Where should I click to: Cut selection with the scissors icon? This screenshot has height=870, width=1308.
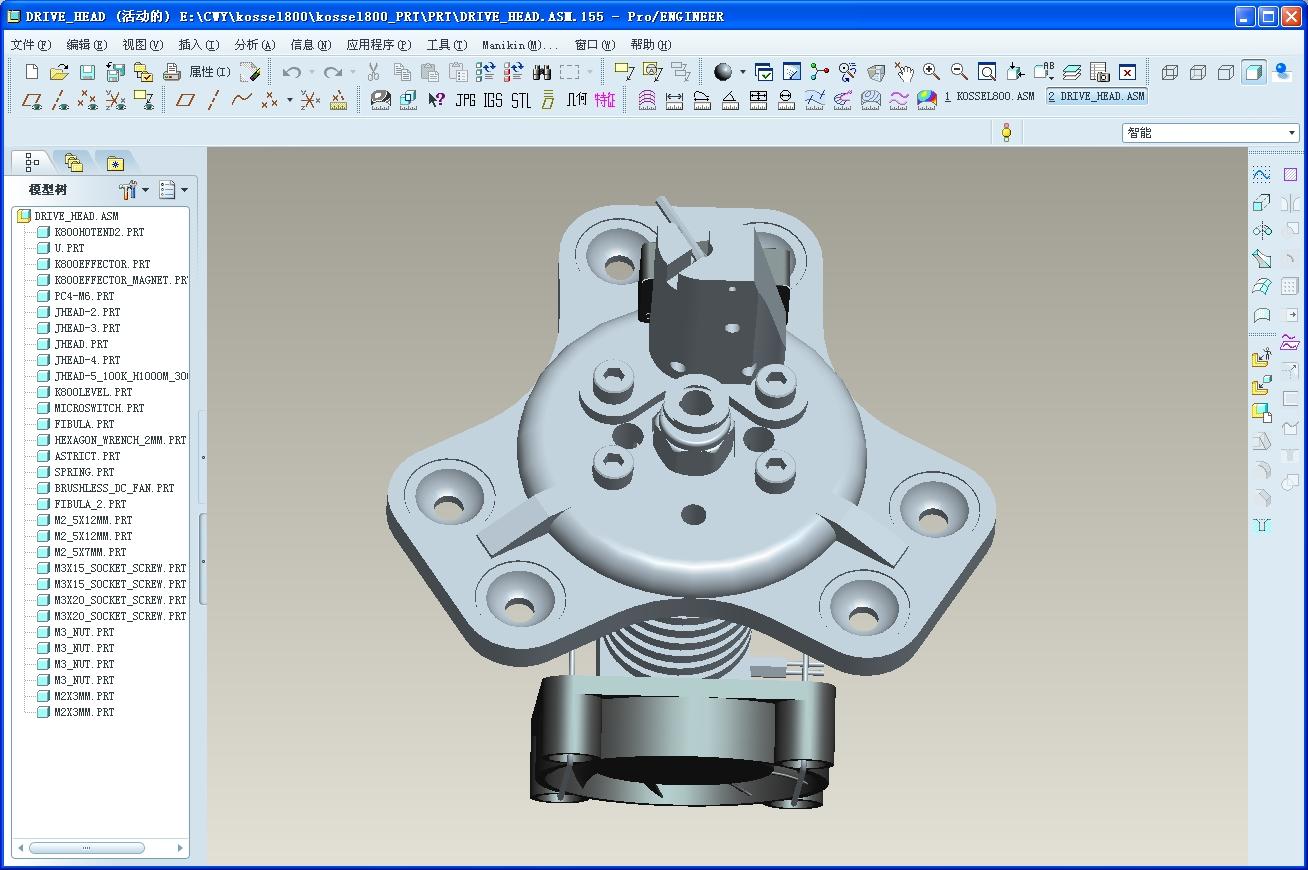click(x=374, y=72)
